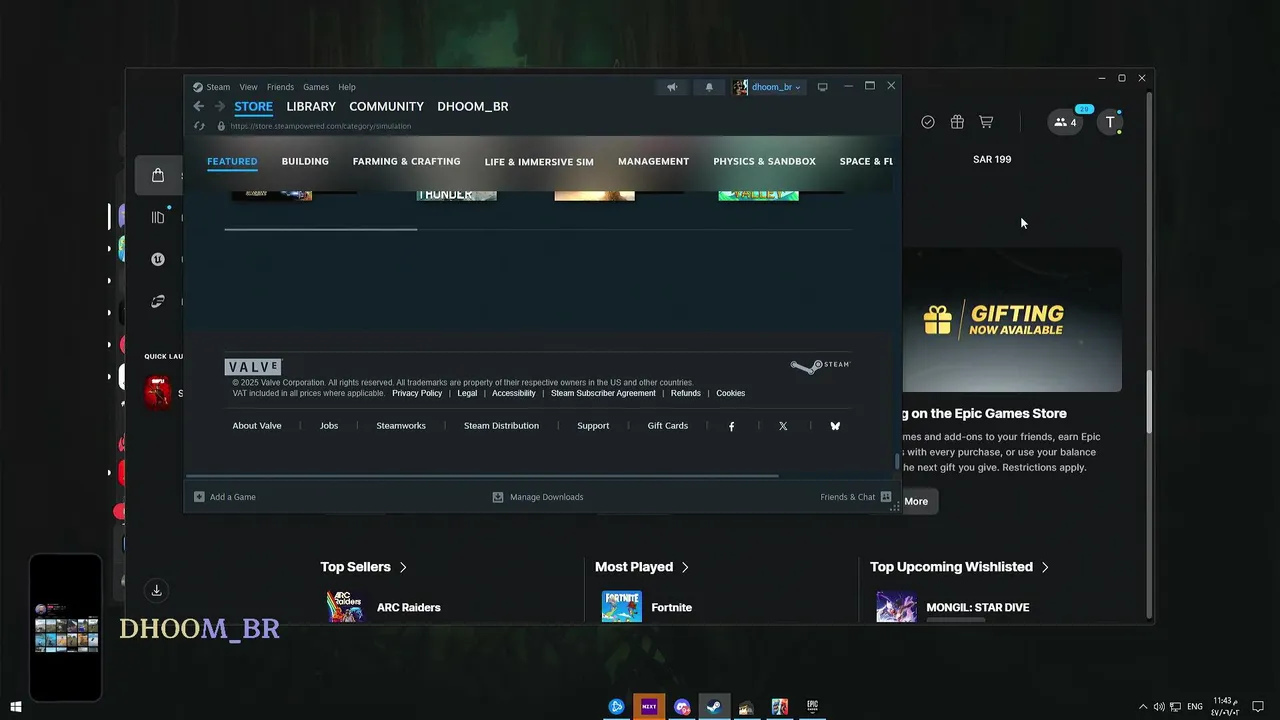Screen dimensions: 1280x720
Task: Open Manage Downloads in Steam
Action: (538, 497)
